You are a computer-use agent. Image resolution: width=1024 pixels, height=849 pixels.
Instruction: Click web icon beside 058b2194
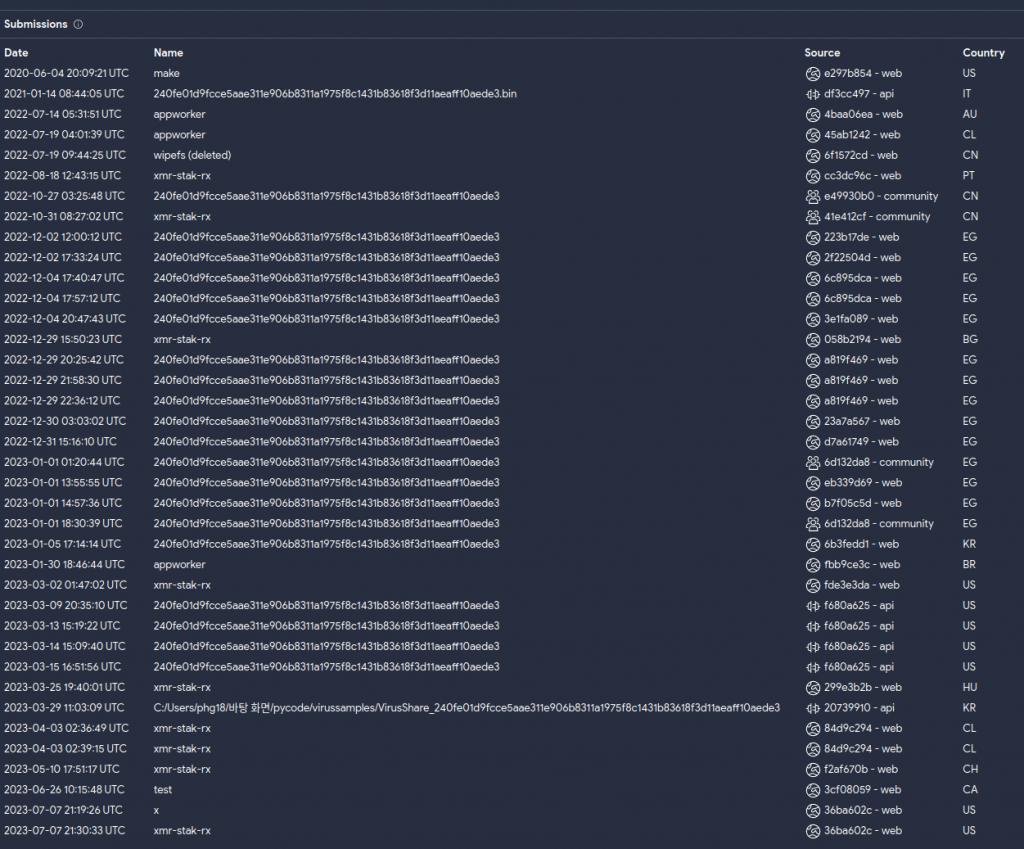[812, 340]
